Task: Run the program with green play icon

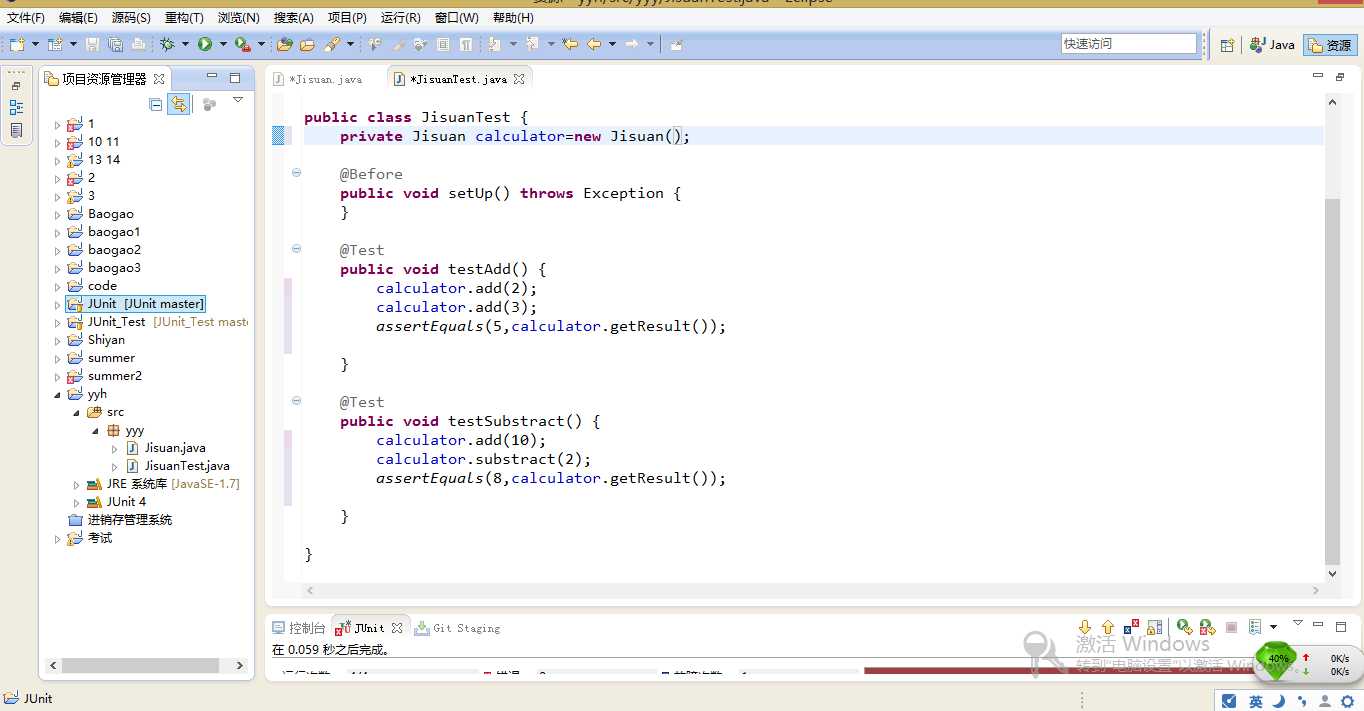Action: pos(204,44)
